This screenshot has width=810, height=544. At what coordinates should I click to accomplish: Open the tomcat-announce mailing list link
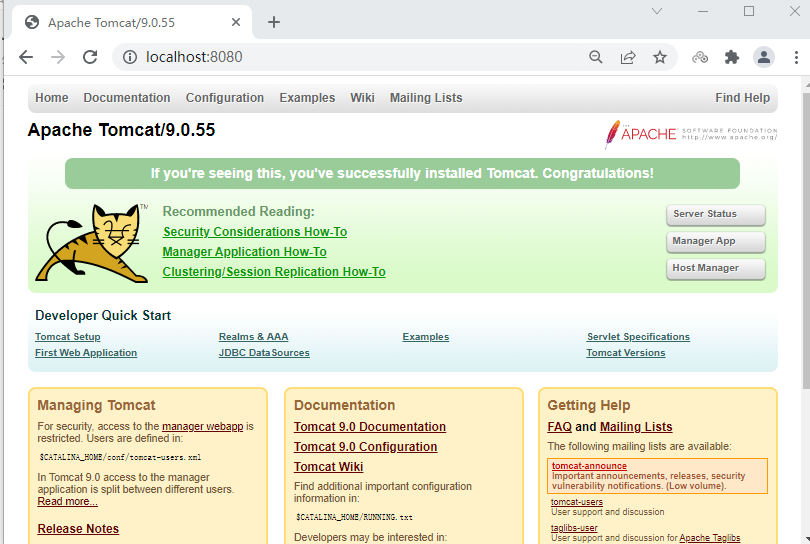point(589,466)
